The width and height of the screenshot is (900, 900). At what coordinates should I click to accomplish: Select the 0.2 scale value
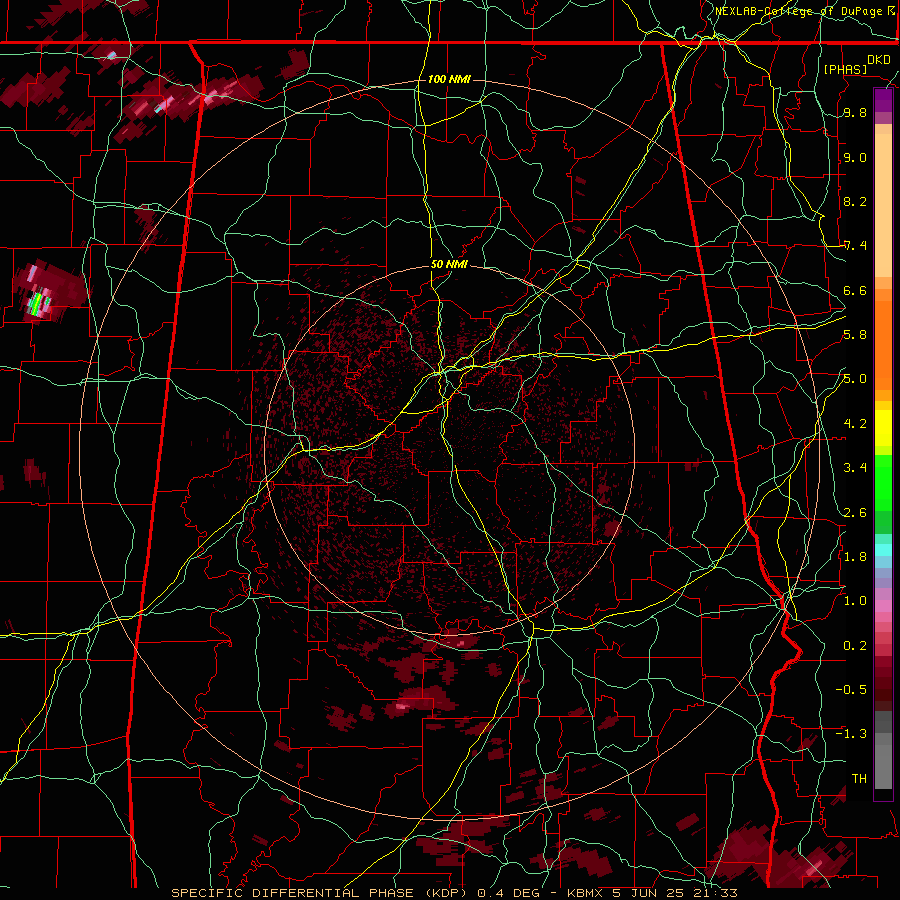(855, 646)
